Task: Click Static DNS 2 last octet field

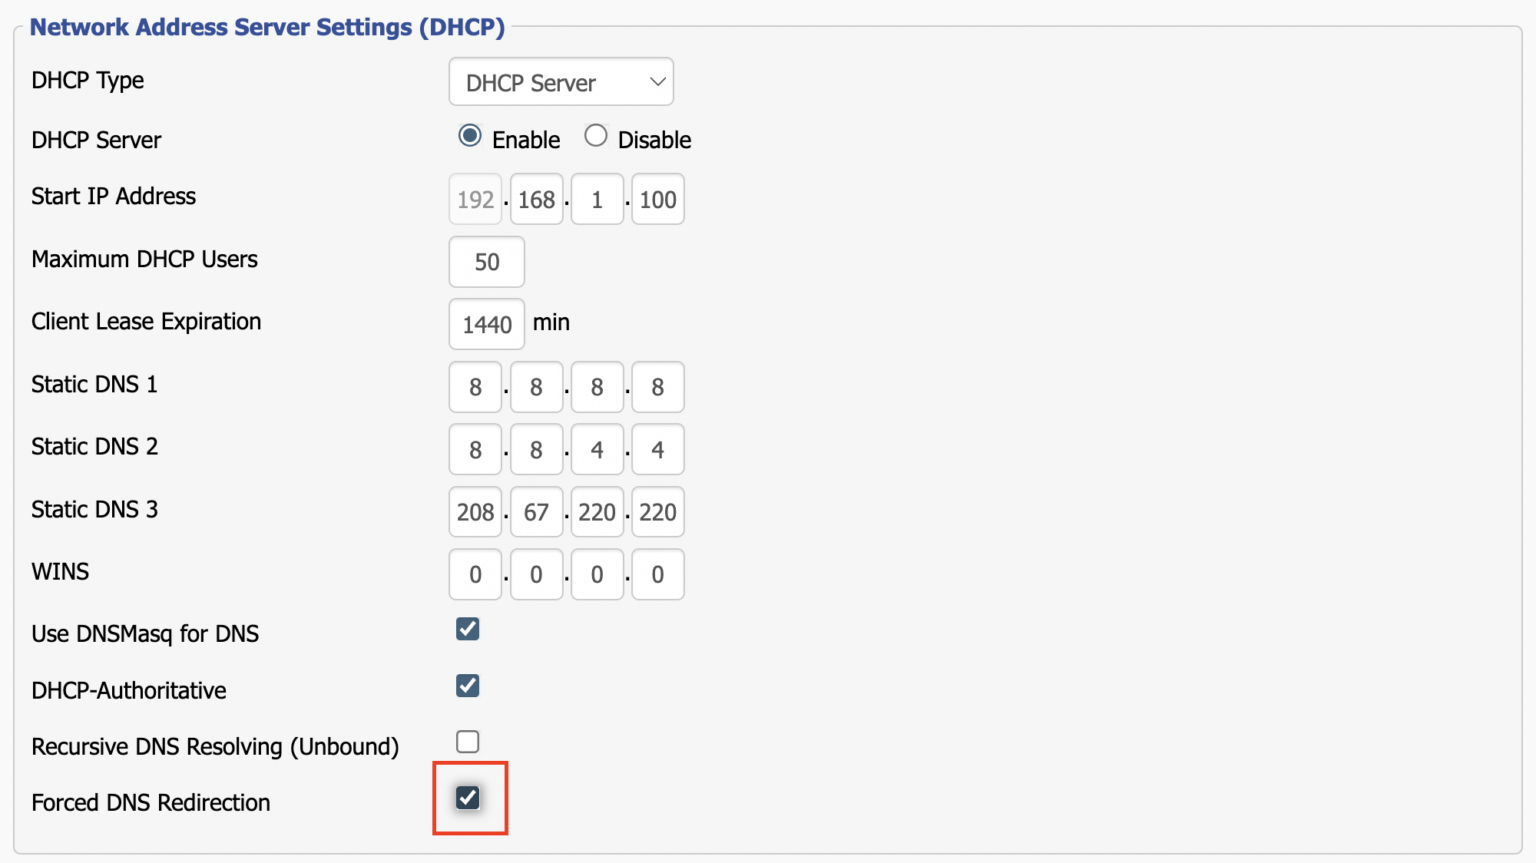Action: pyautogui.click(x=657, y=450)
